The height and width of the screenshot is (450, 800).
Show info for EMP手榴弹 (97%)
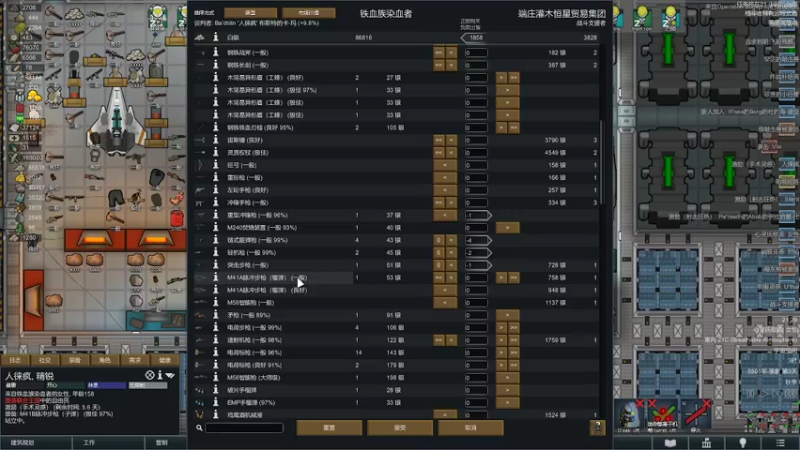pos(216,403)
